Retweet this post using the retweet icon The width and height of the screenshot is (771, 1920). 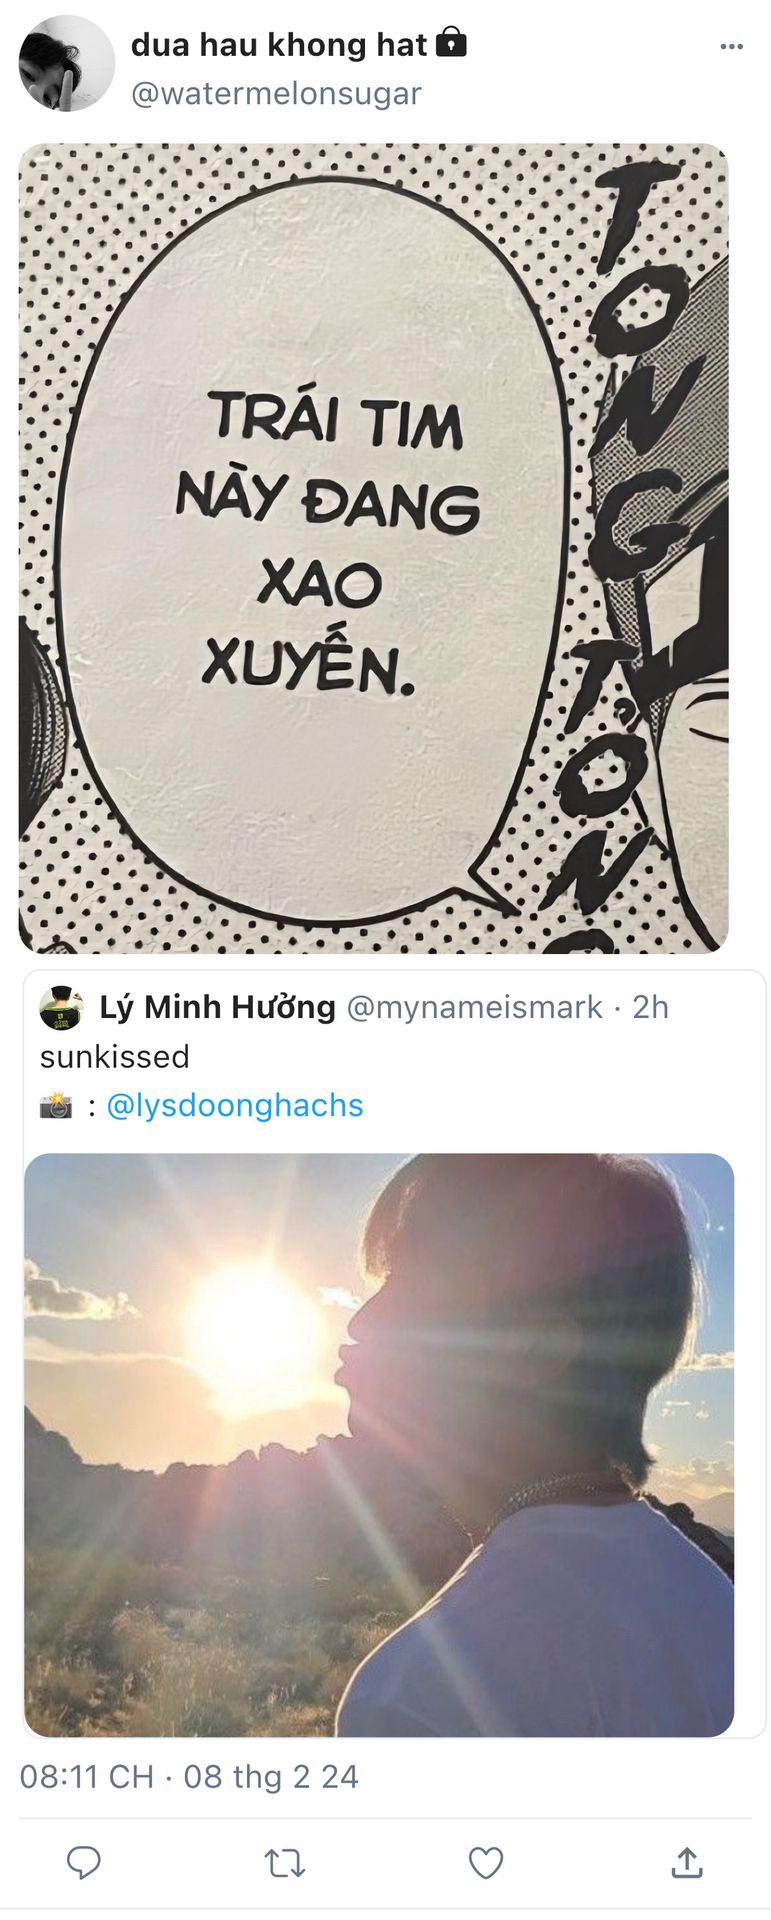[x=284, y=1863]
